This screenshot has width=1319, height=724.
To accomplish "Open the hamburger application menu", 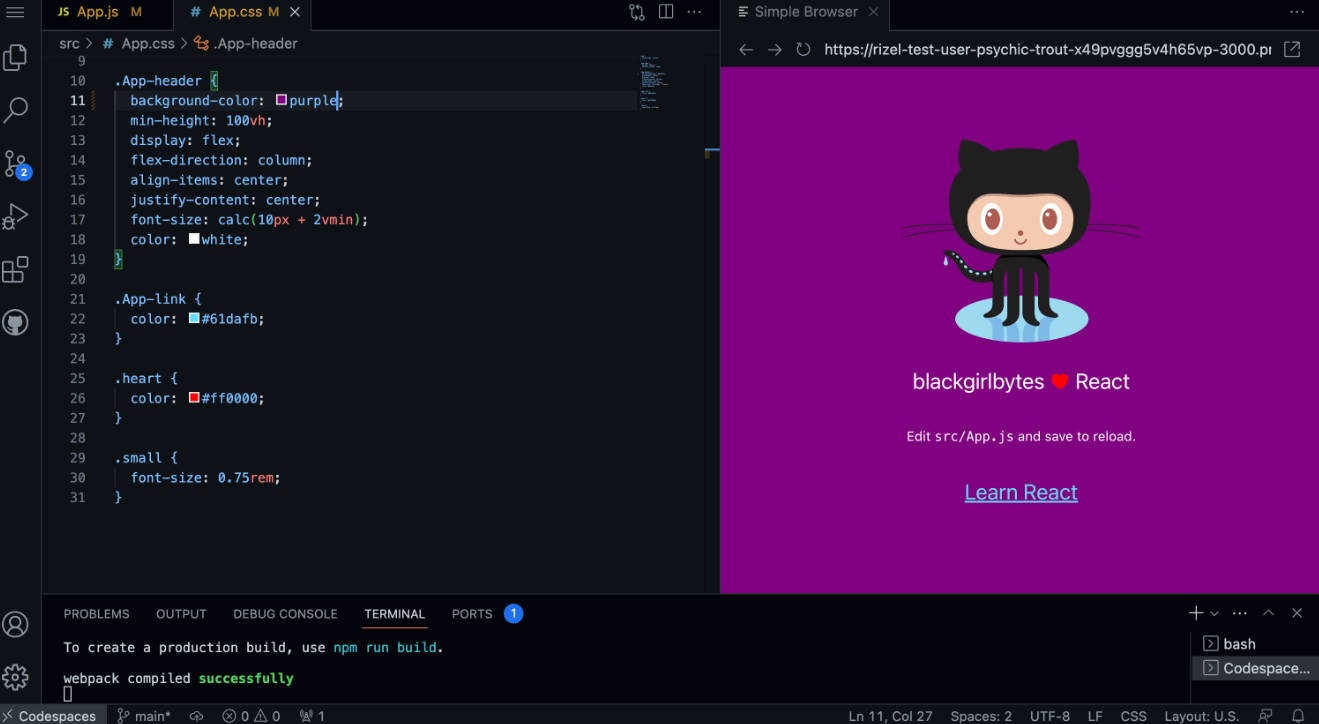I will point(16,12).
